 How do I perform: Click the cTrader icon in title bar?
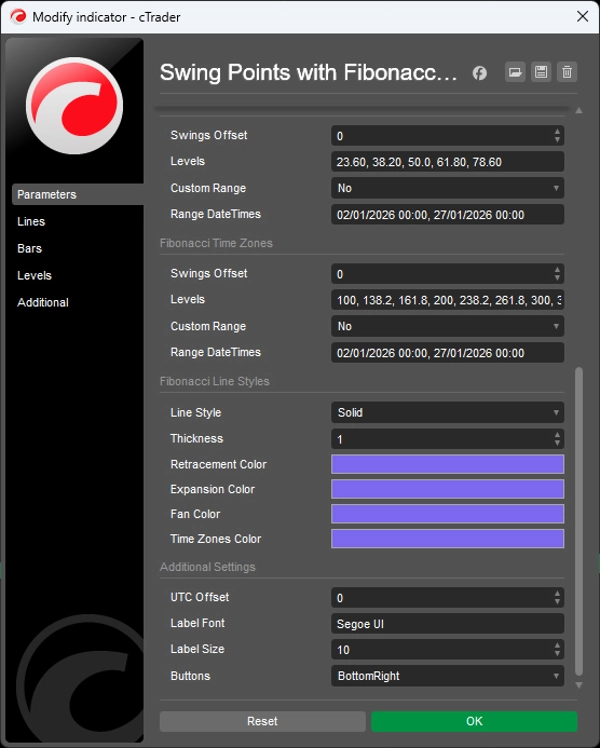(x=17, y=17)
